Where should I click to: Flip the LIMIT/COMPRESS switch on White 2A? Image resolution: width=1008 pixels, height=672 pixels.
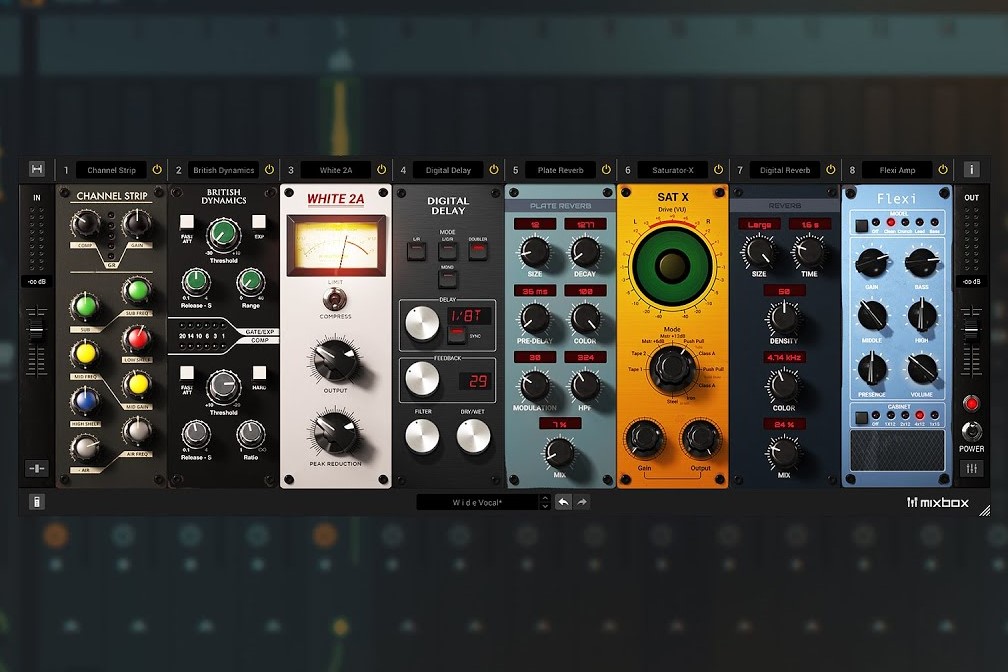(335, 299)
